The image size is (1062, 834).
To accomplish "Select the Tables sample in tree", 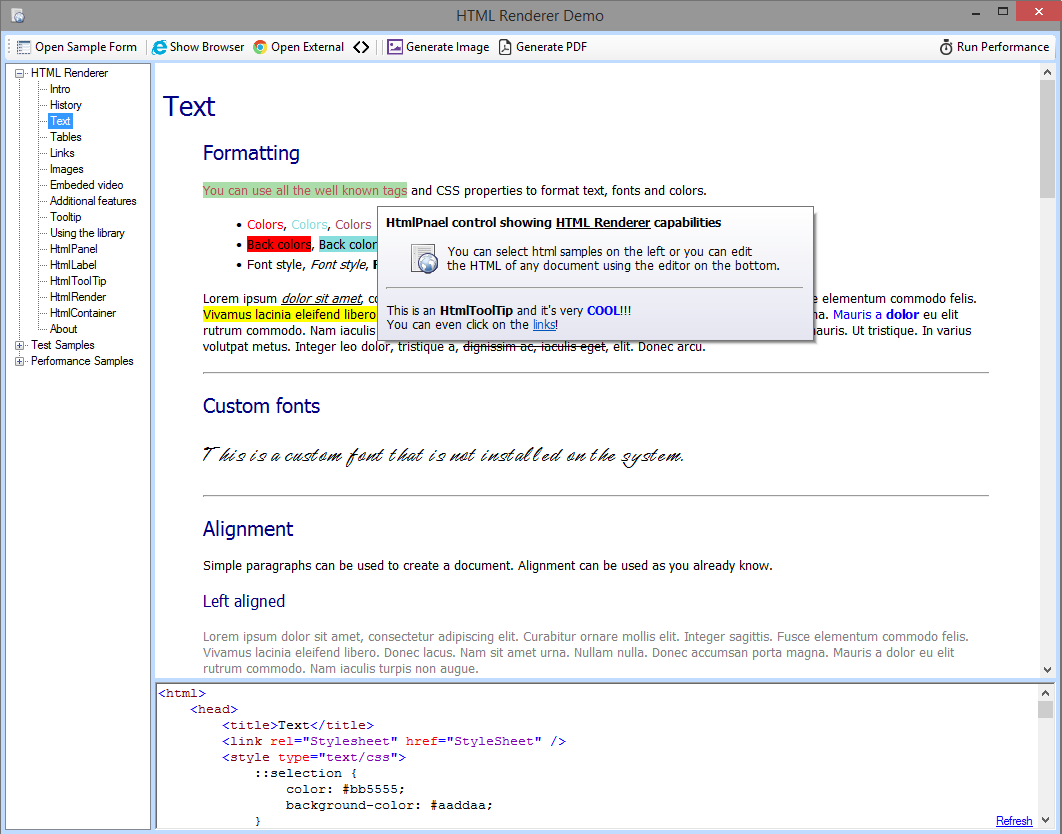I will [x=66, y=137].
